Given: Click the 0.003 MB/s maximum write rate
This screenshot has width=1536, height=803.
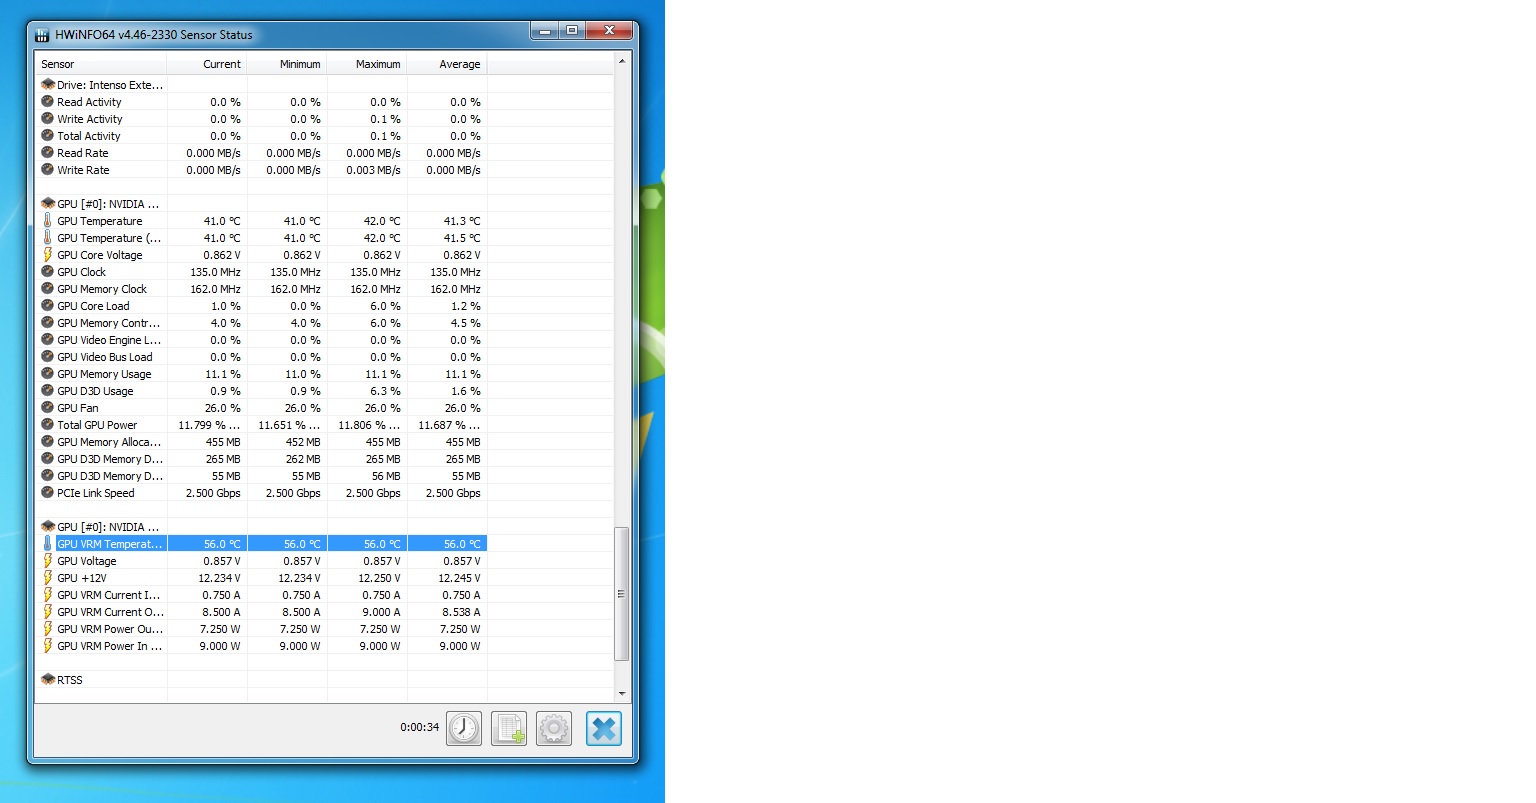Looking at the screenshot, I should [373, 170].
